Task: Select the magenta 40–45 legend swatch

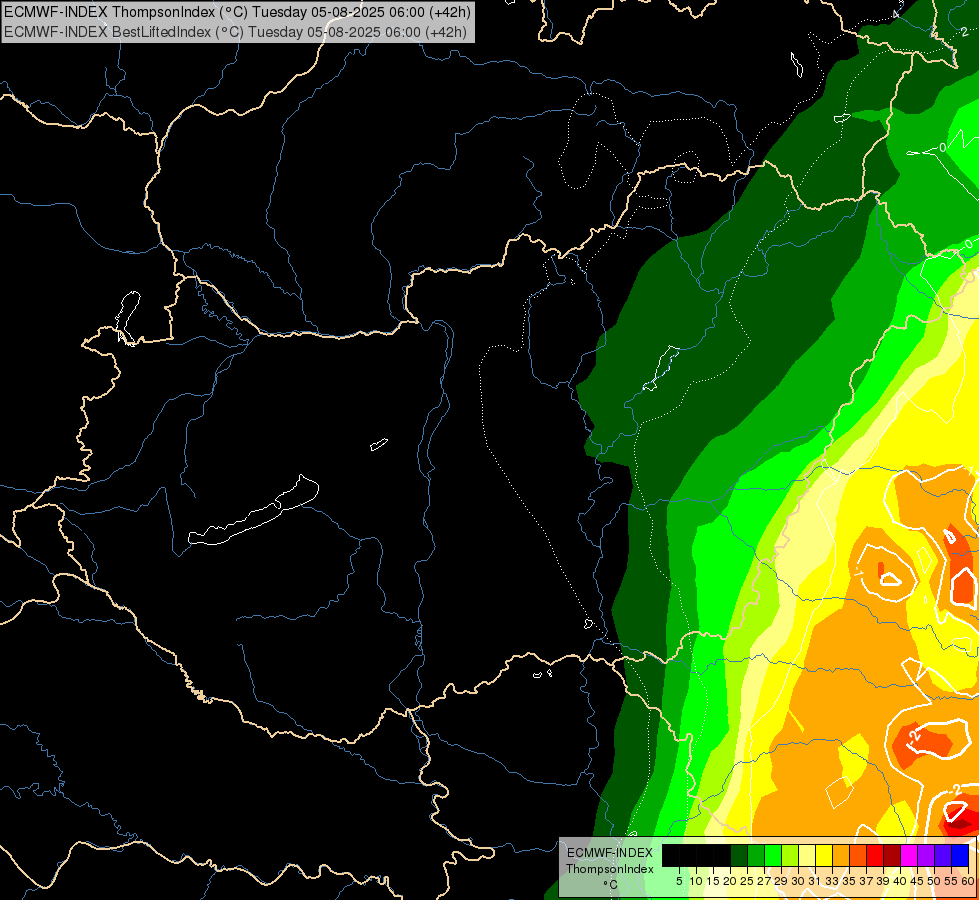Action: [909, 855]
